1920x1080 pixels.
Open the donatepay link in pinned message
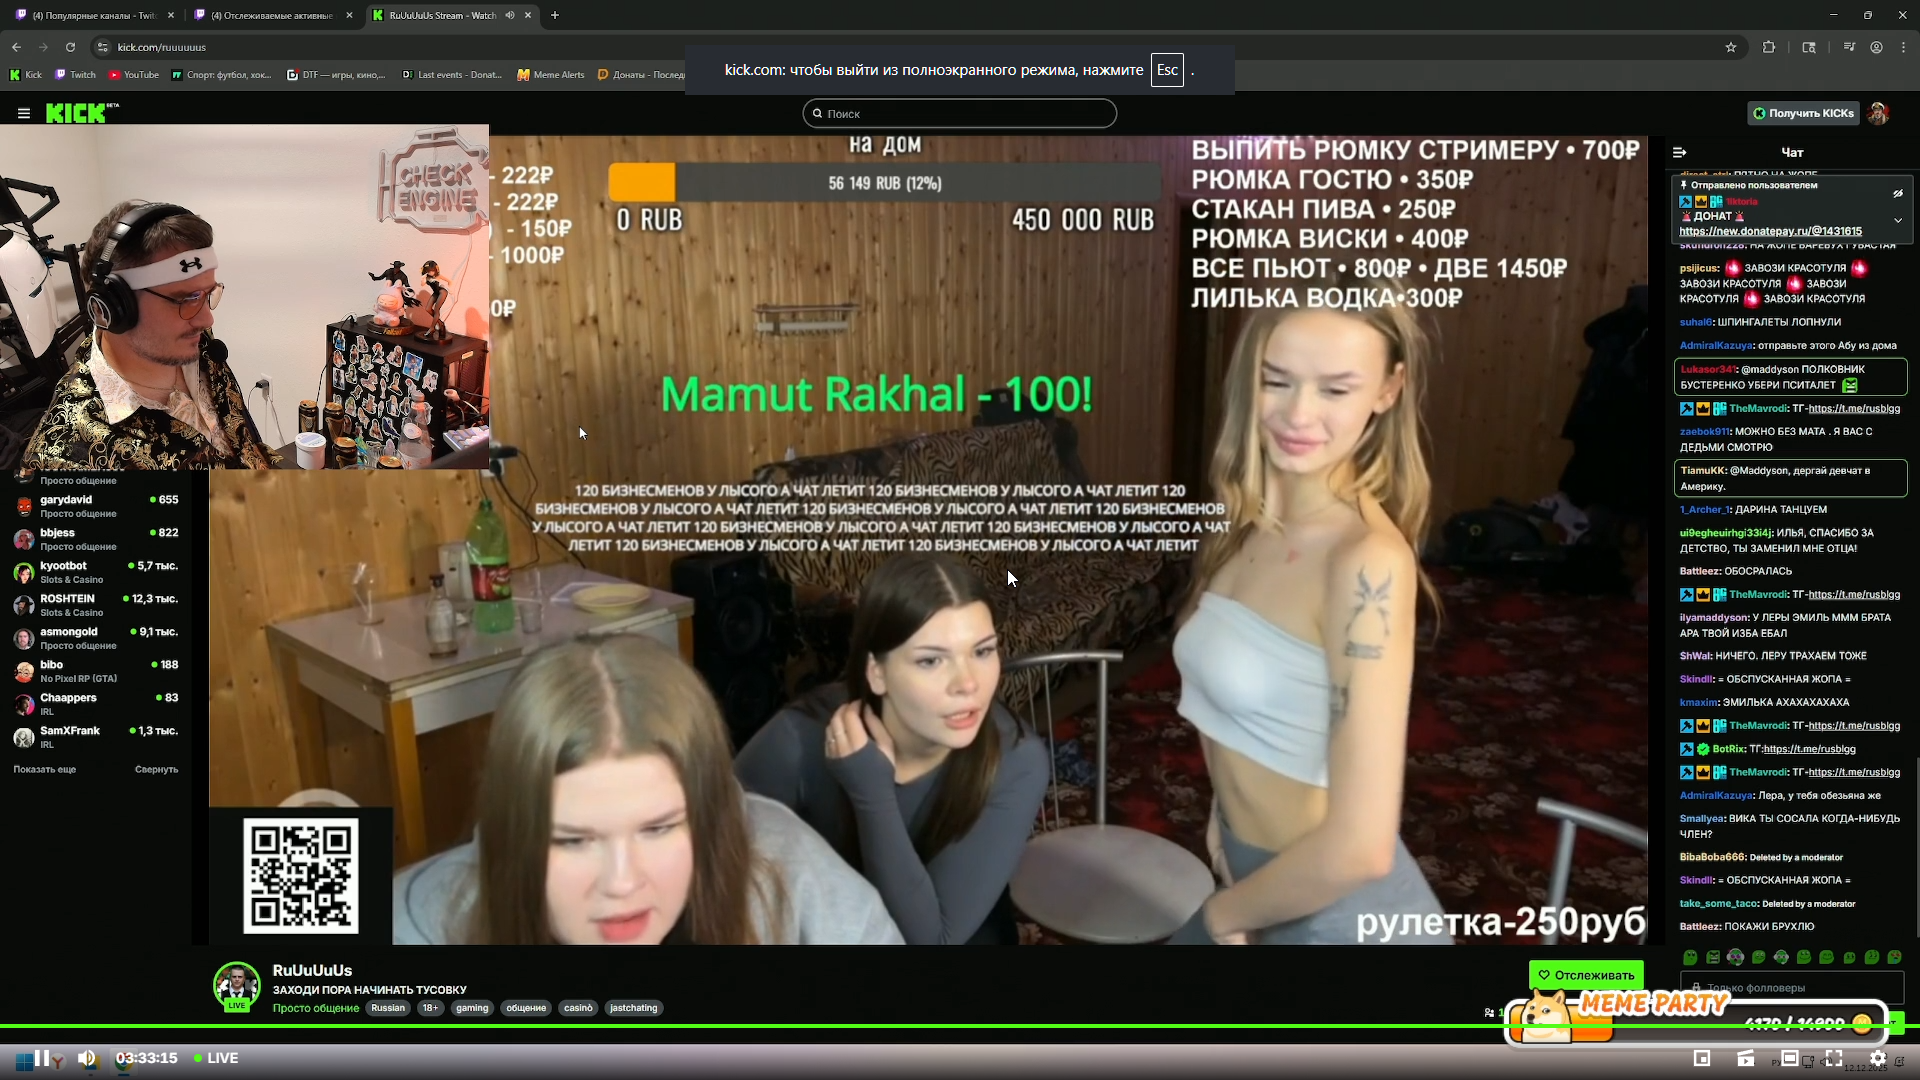pyautogui.click(x=1770, y=231)
